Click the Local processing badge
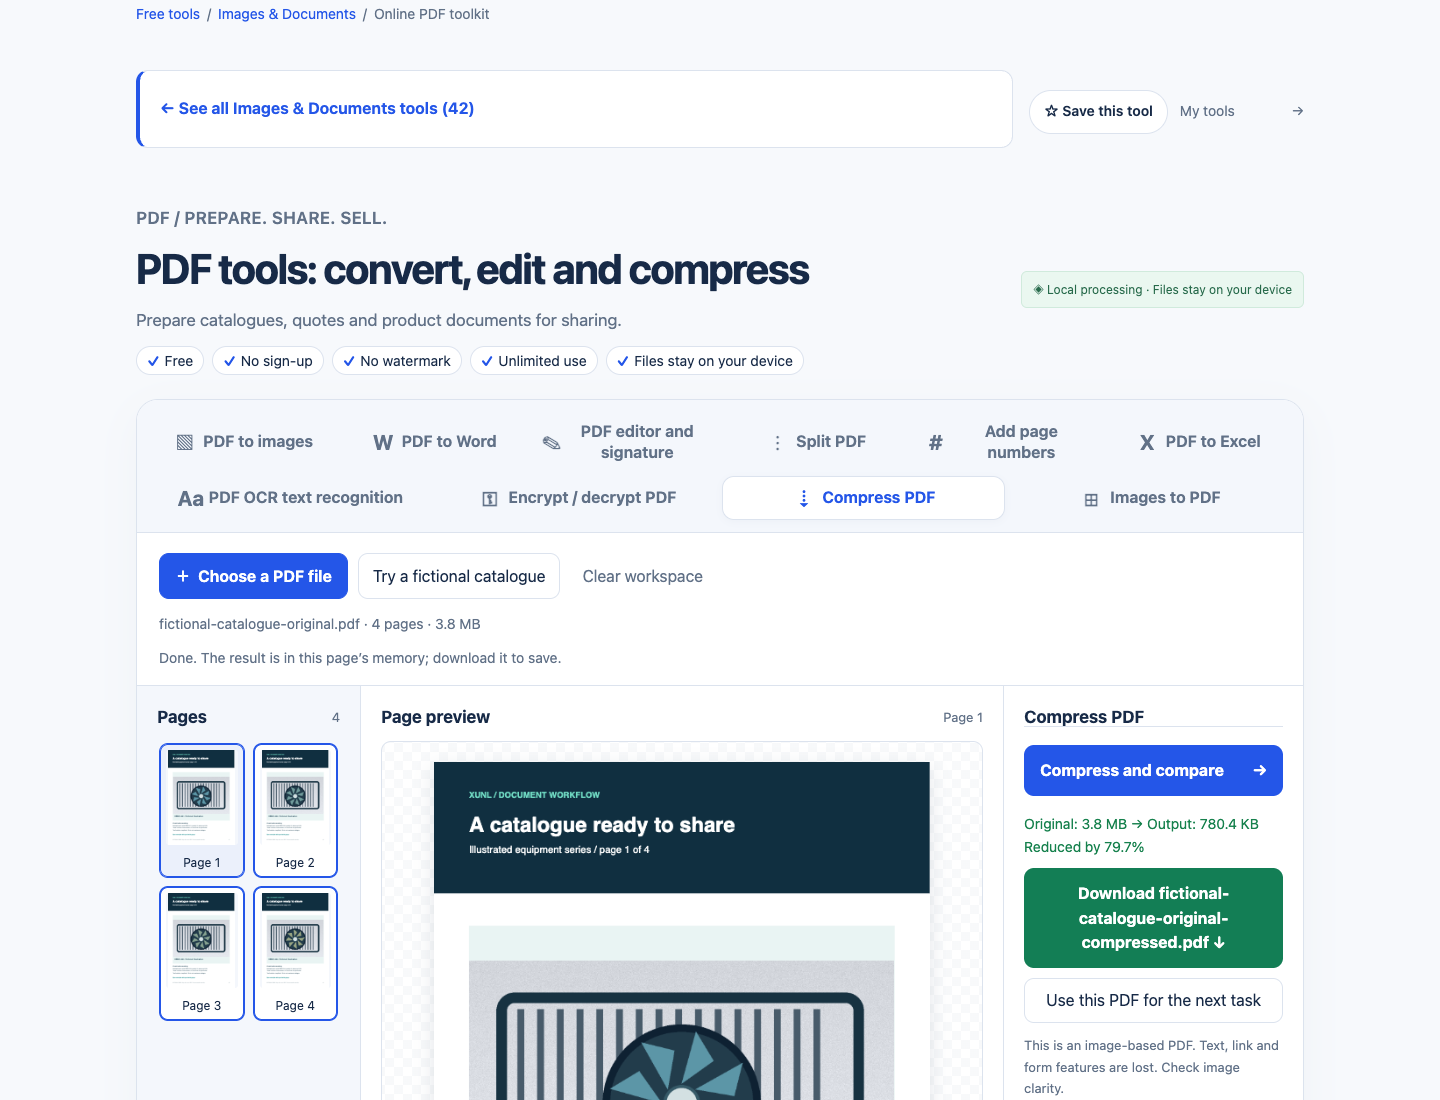Viewport: 1440px width, 1100px height. 1162,290
